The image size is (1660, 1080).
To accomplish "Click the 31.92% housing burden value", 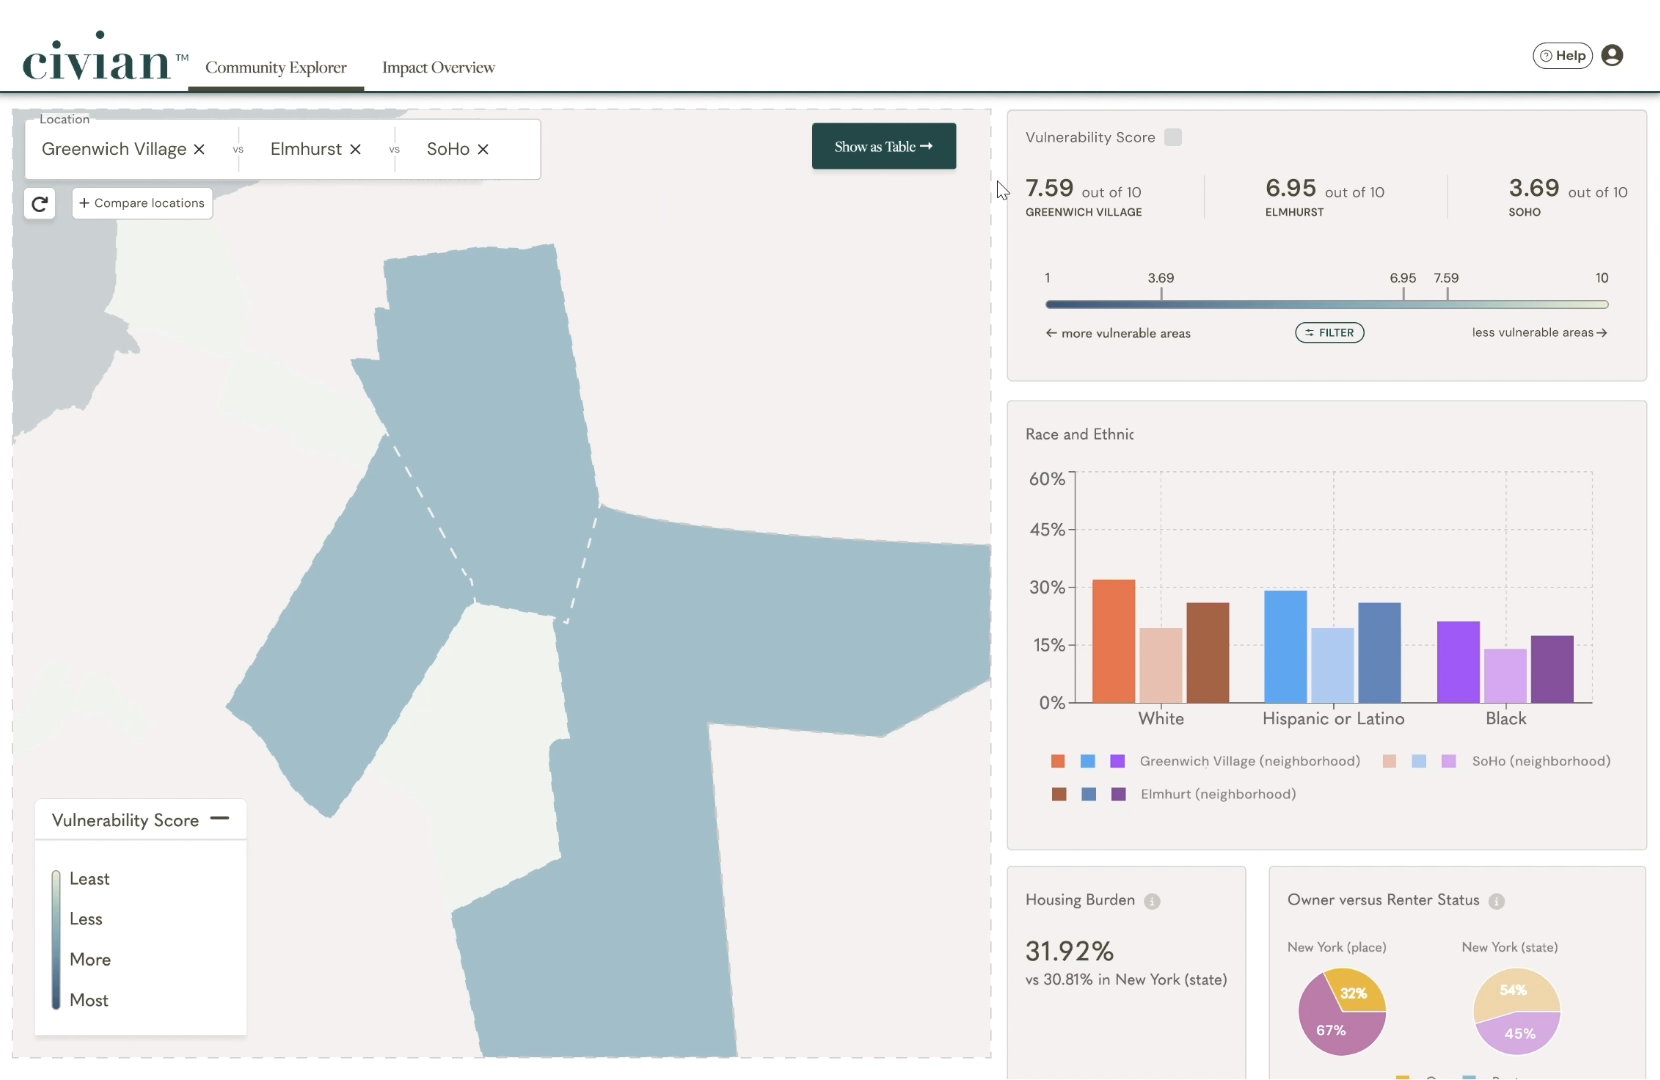I will point(1069,951).
